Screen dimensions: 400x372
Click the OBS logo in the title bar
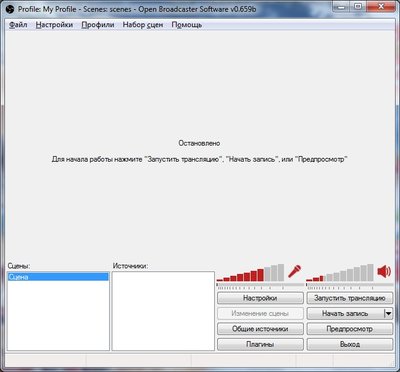(10, 9)
